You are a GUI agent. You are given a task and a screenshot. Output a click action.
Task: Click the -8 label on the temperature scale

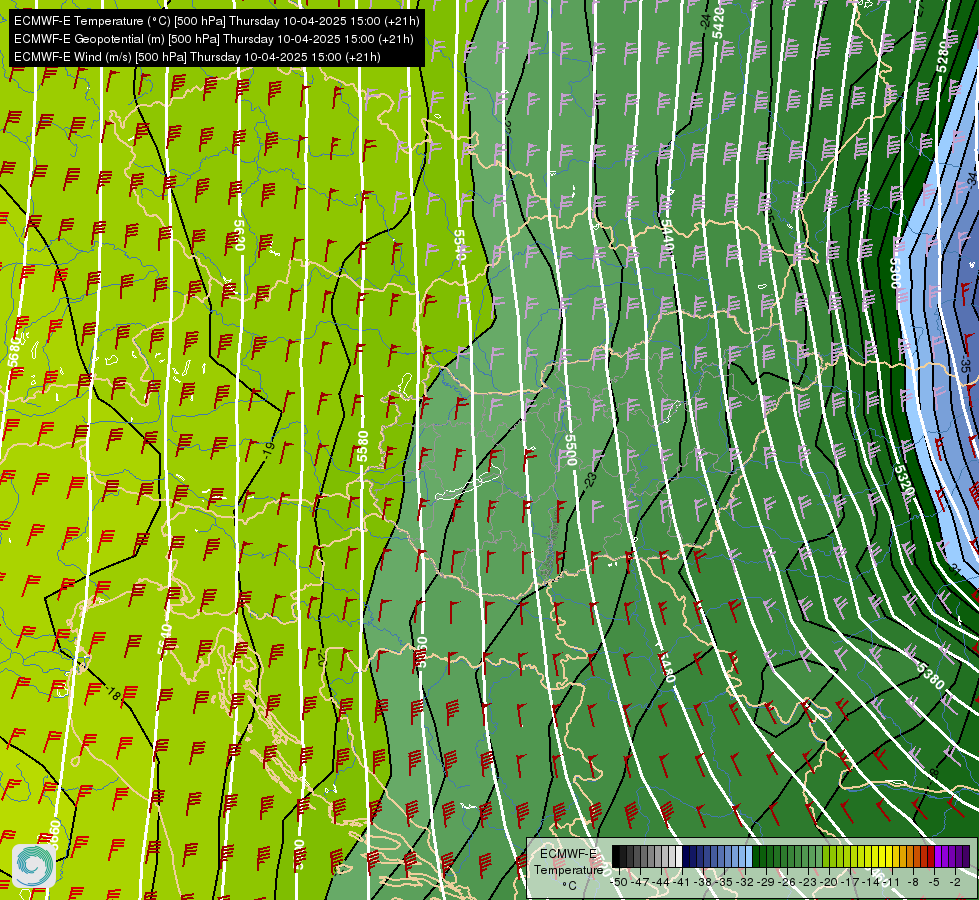click(x=913, y=882)
